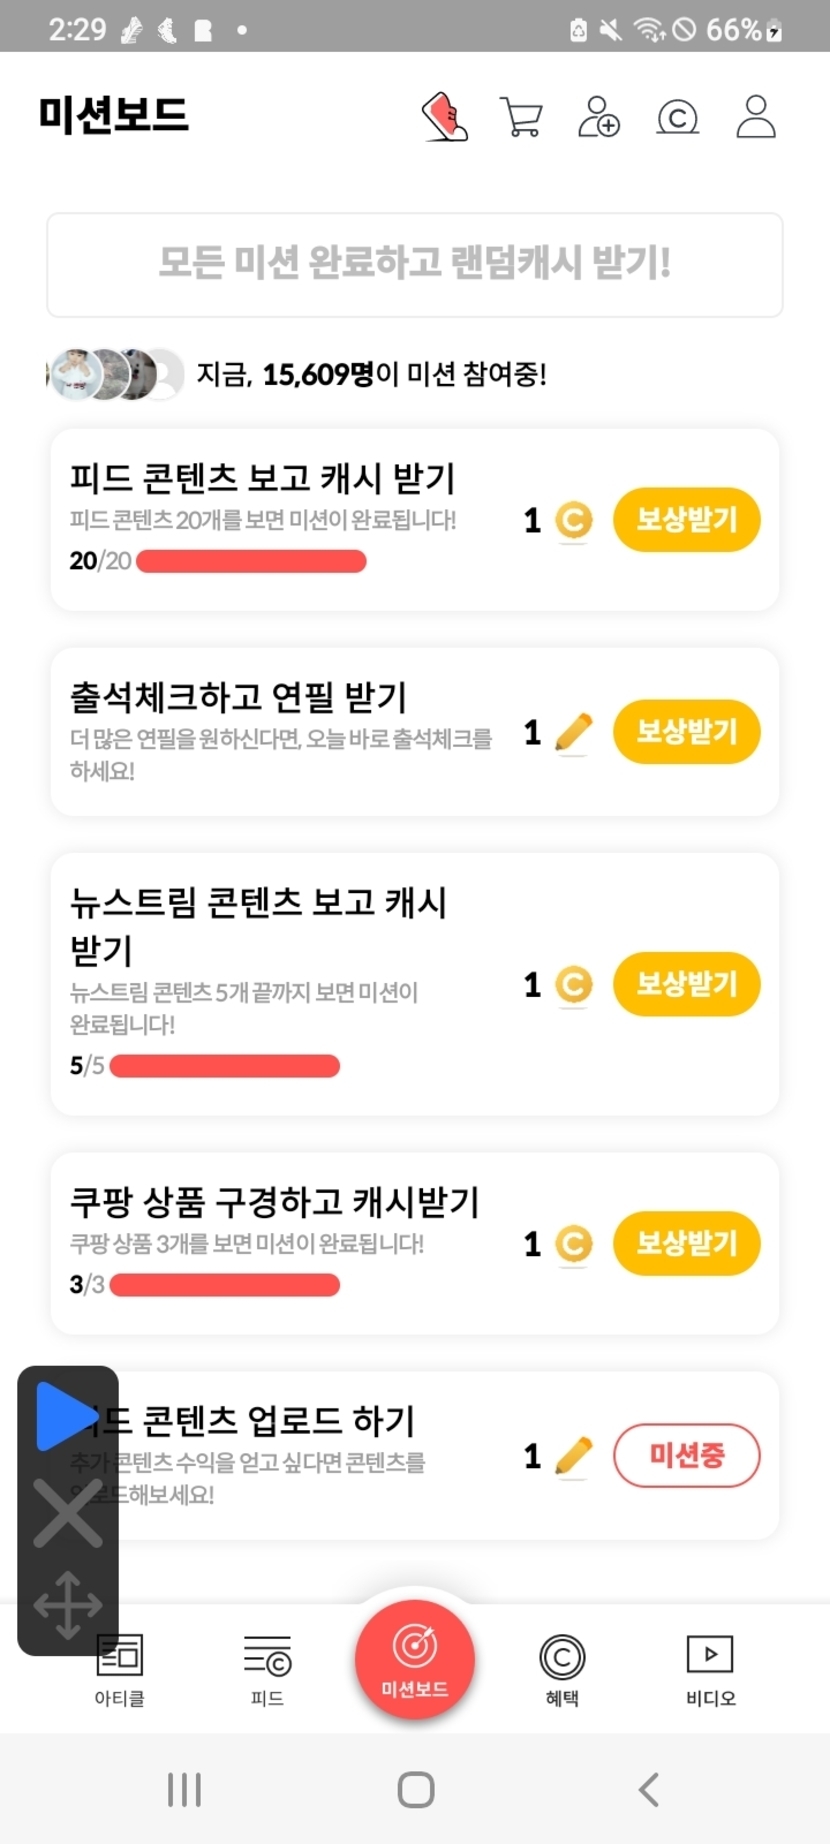Image resolution: width=830 pixels, height=1844 pixels.
Task: Tap the invite friend icon
Action: point(599,117)
